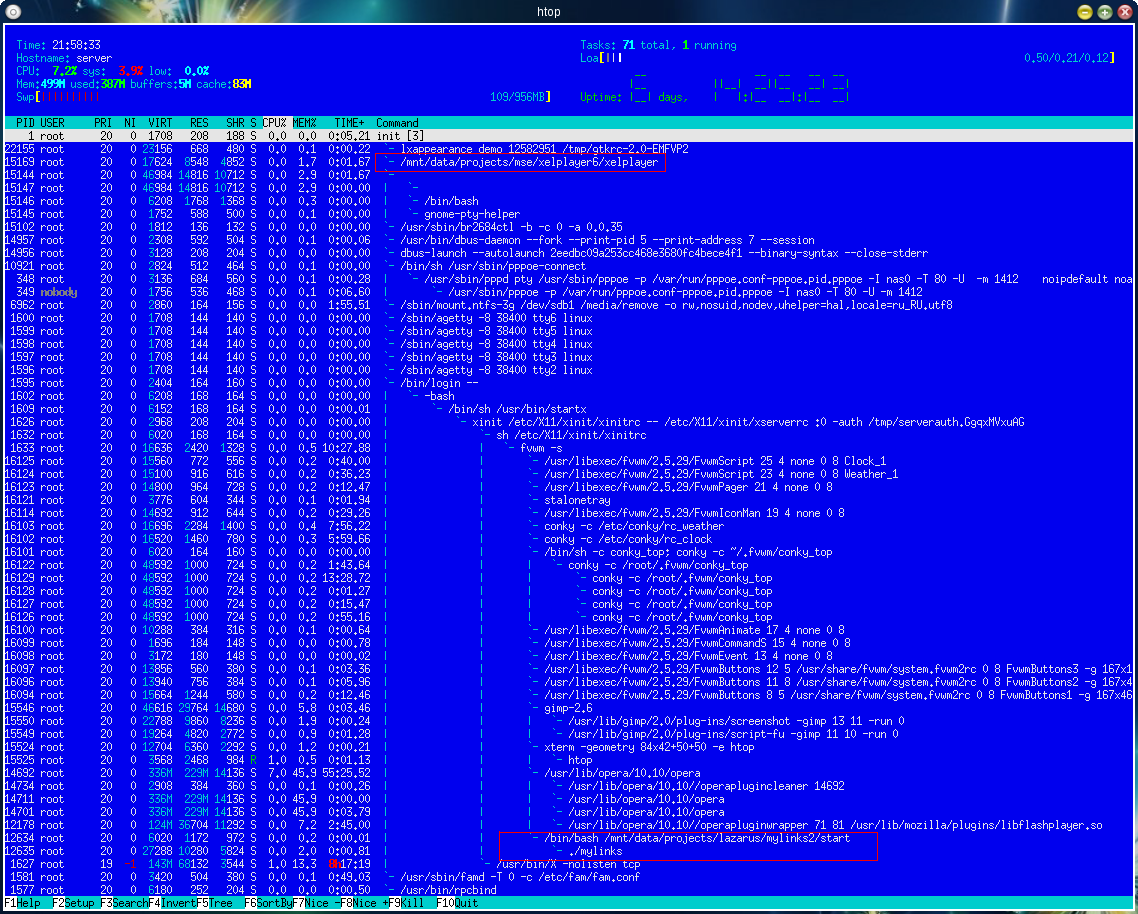Click the TIME+ column header

pyautogui.click(x=350, y=122)
